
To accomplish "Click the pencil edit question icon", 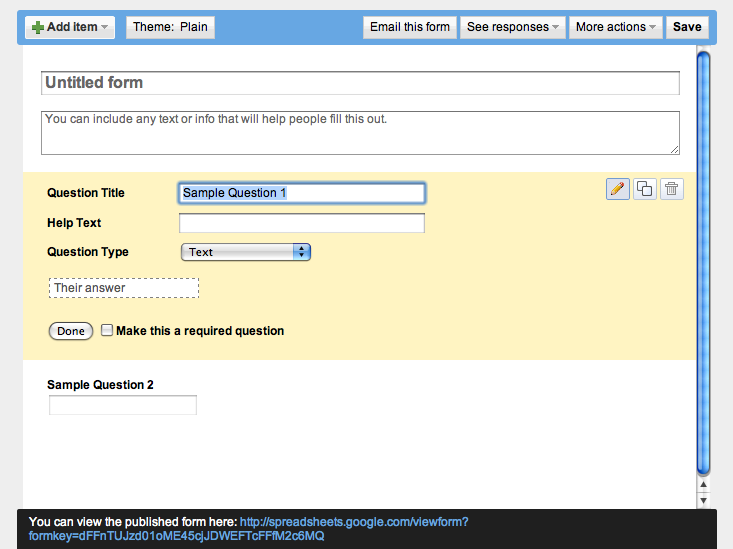I will (x=618, y=189).
